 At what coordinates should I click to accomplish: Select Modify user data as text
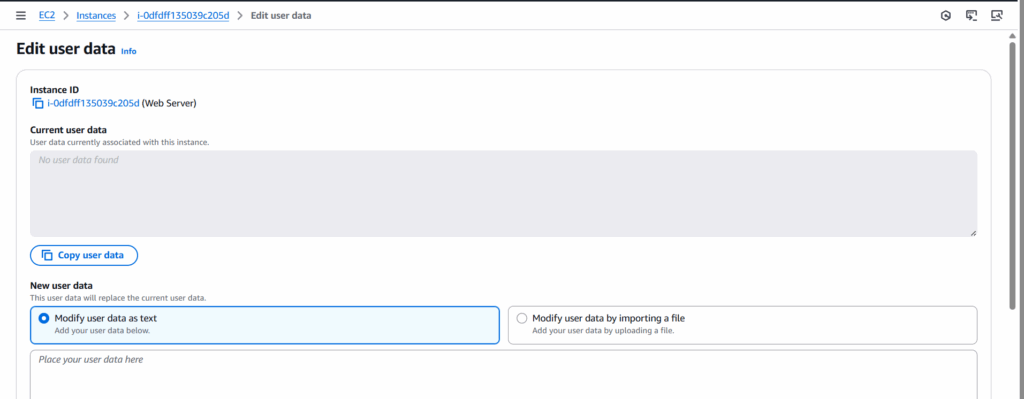264,325
